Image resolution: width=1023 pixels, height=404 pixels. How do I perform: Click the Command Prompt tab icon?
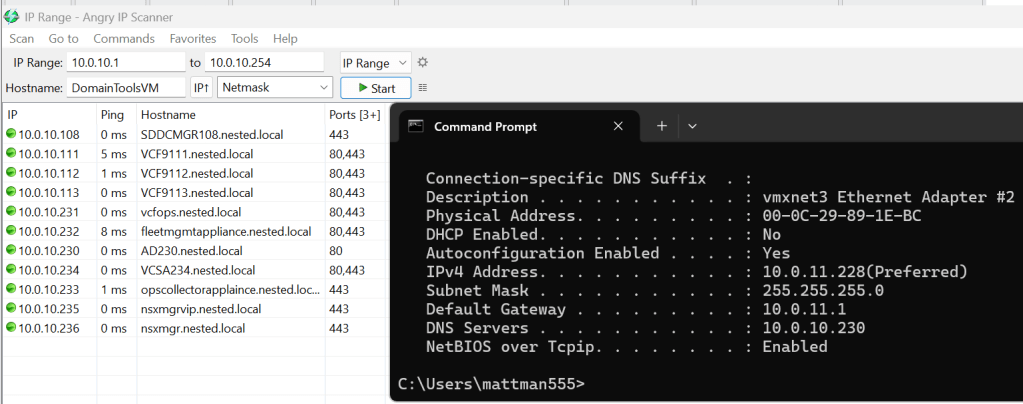415,127
